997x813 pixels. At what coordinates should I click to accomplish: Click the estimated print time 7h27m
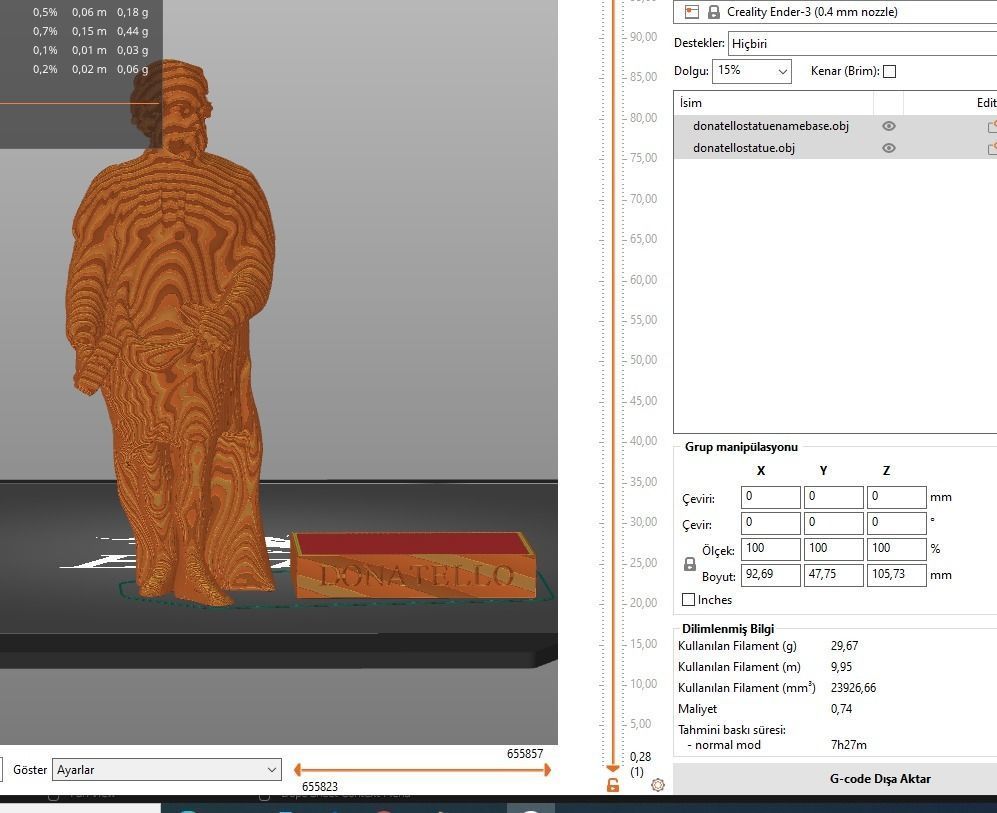[849, 744]
